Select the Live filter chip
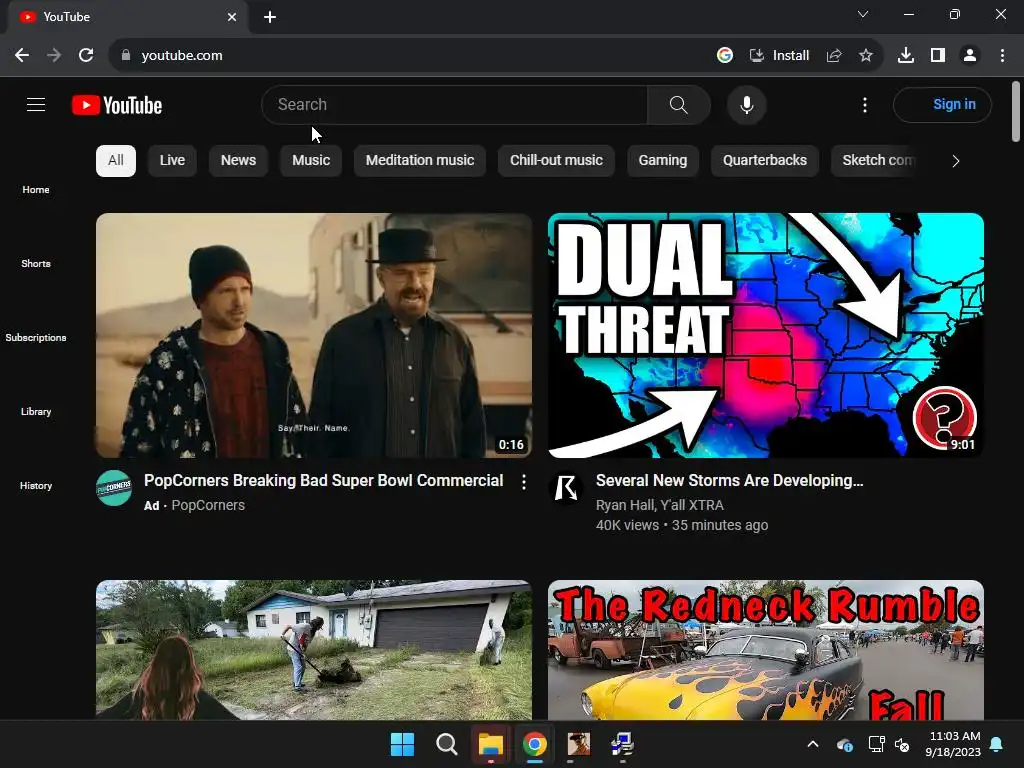Image resolution: width=1024 pixels, height=768 pixels. tap(172, 161)
